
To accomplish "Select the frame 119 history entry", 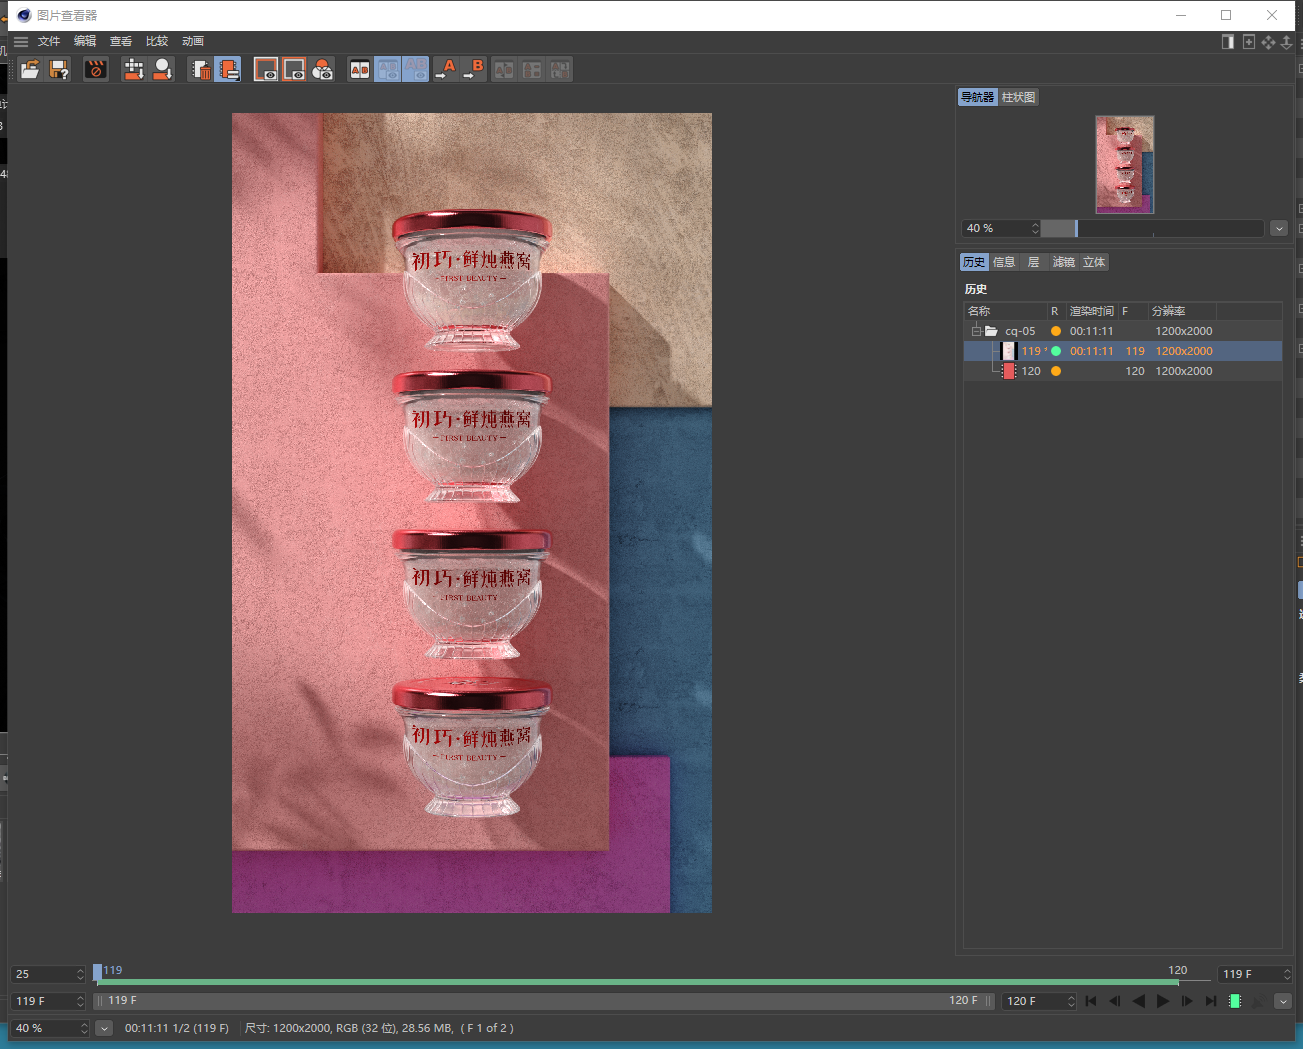I will pos(1123,351).
